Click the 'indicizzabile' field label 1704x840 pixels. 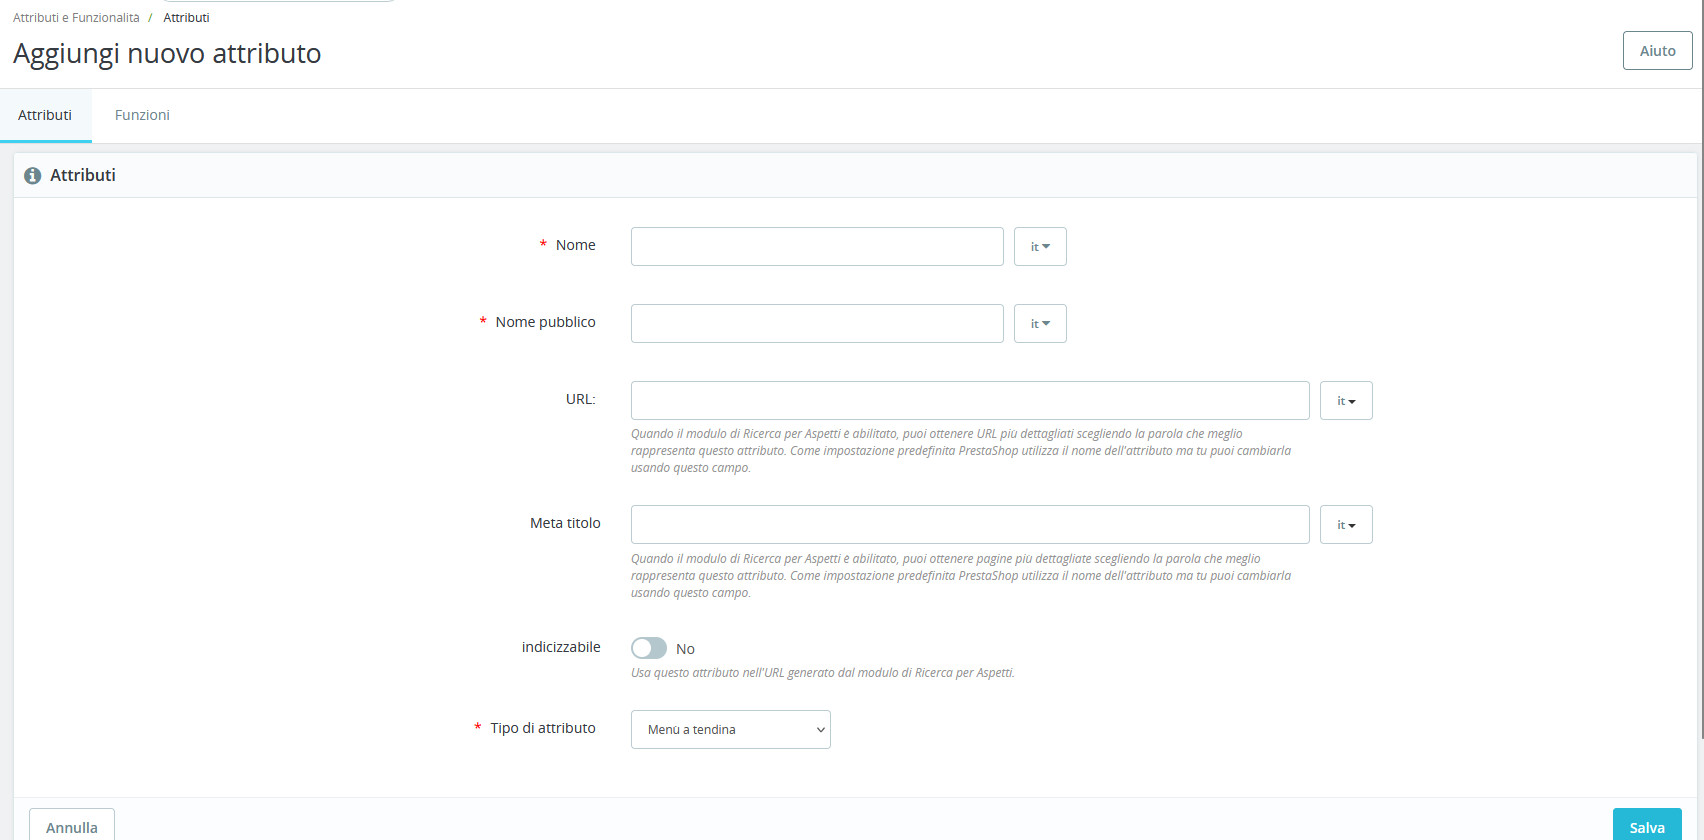point(561,647)
